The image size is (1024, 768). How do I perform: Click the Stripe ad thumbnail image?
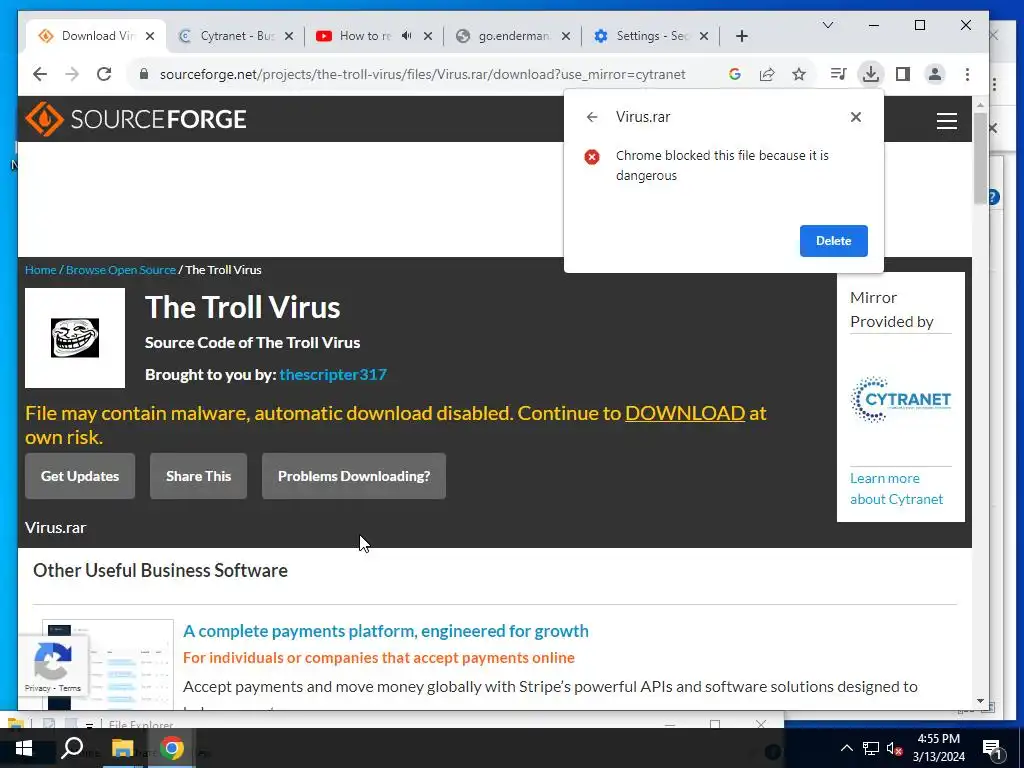click(108, 665)
